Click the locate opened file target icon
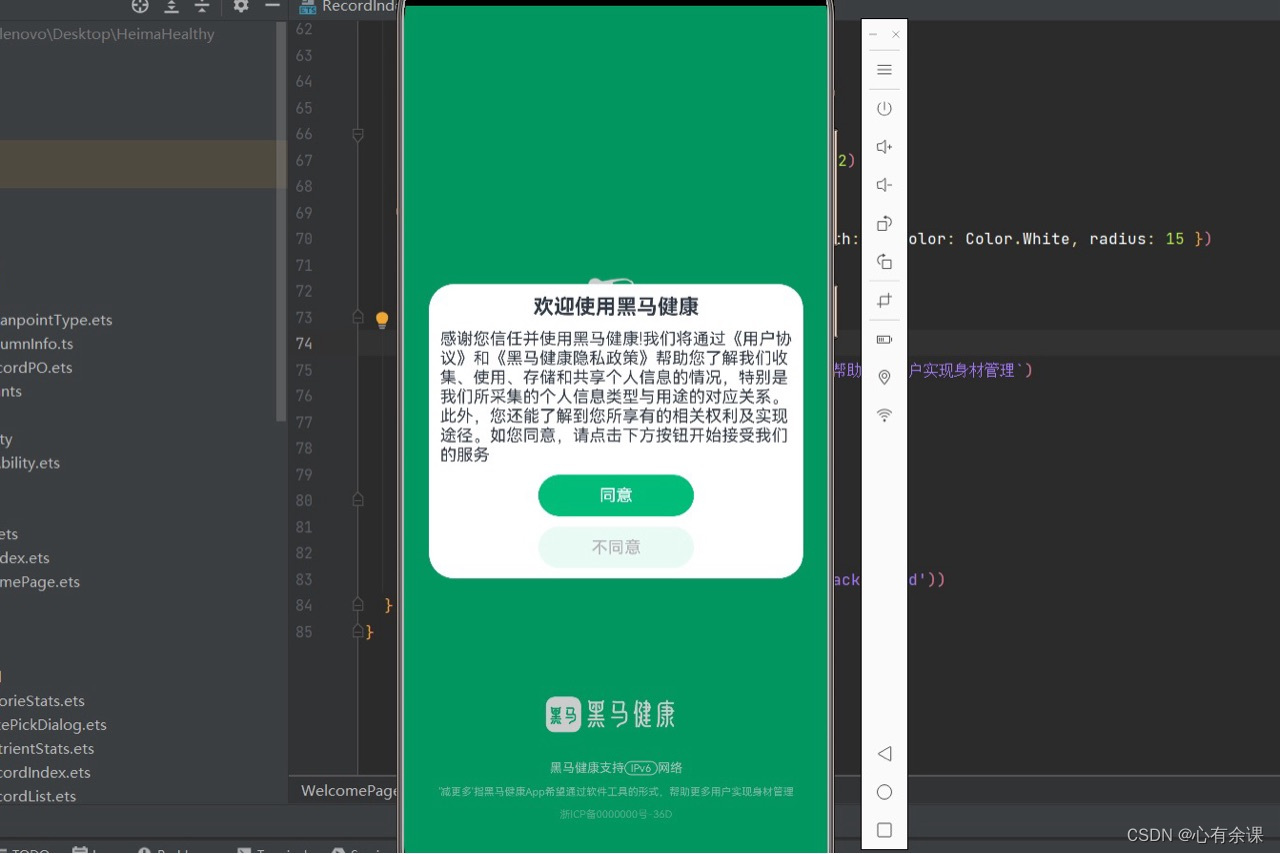The height and width of the screenshot is (854, 1280). 140,6
